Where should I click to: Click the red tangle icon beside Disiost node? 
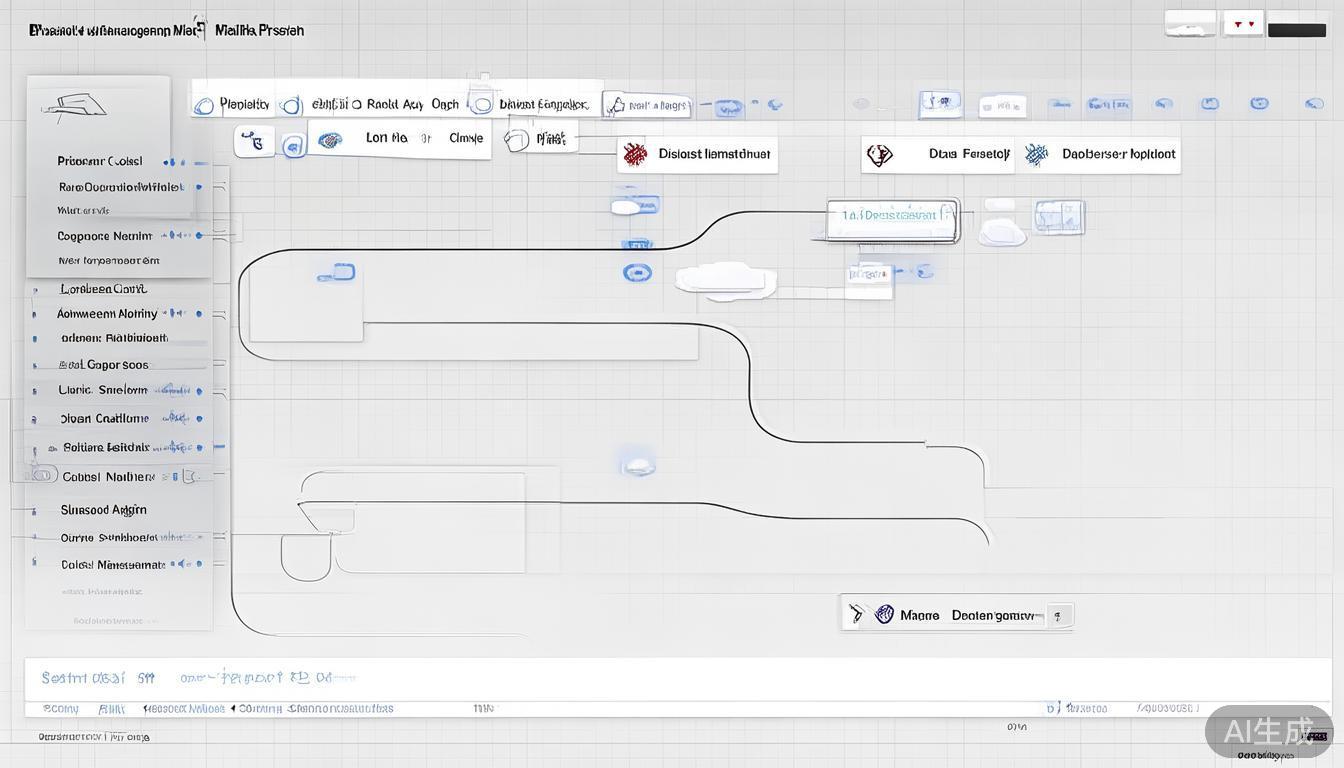click(x=635, y=154)
